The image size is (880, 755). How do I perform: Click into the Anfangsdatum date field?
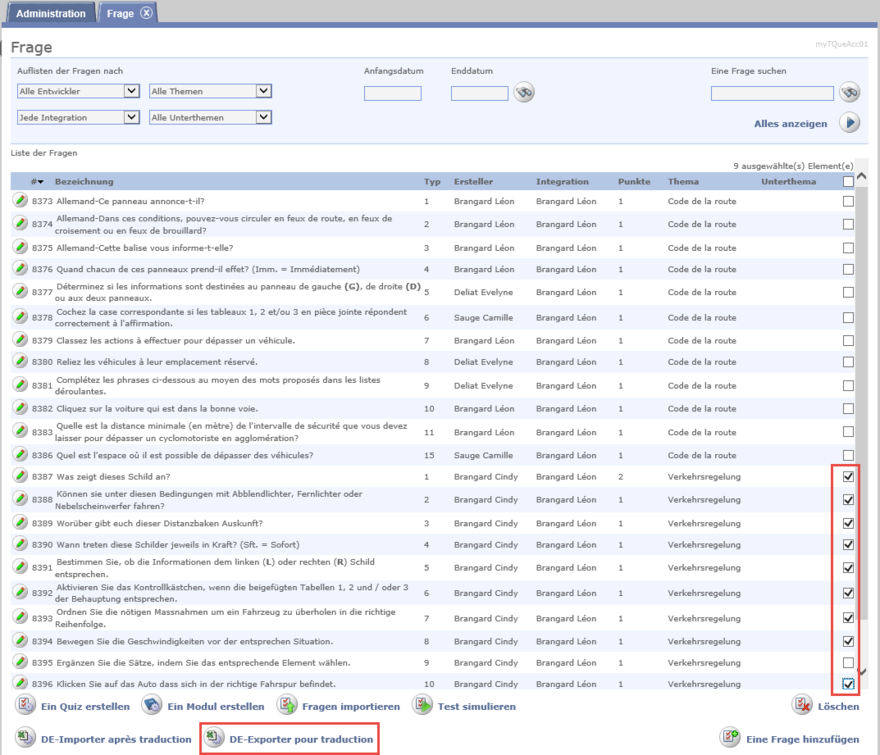[x=392, y=94]
